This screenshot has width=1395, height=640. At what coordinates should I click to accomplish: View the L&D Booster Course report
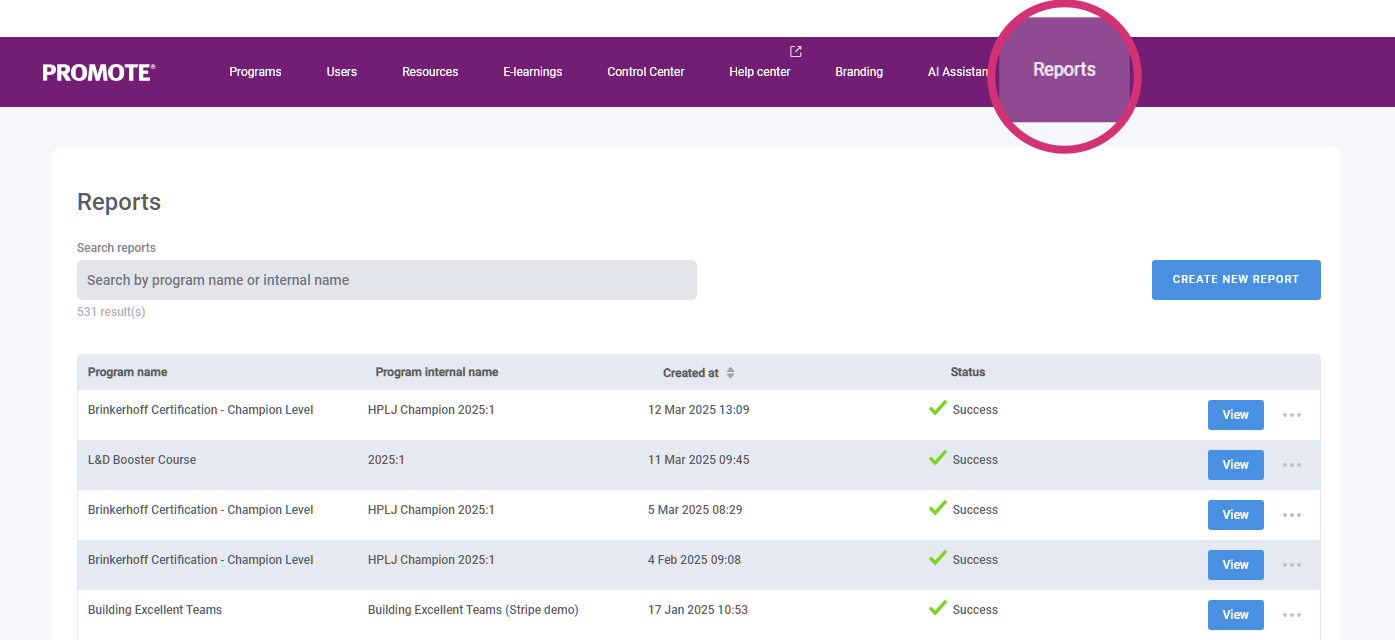(1235, 465)
